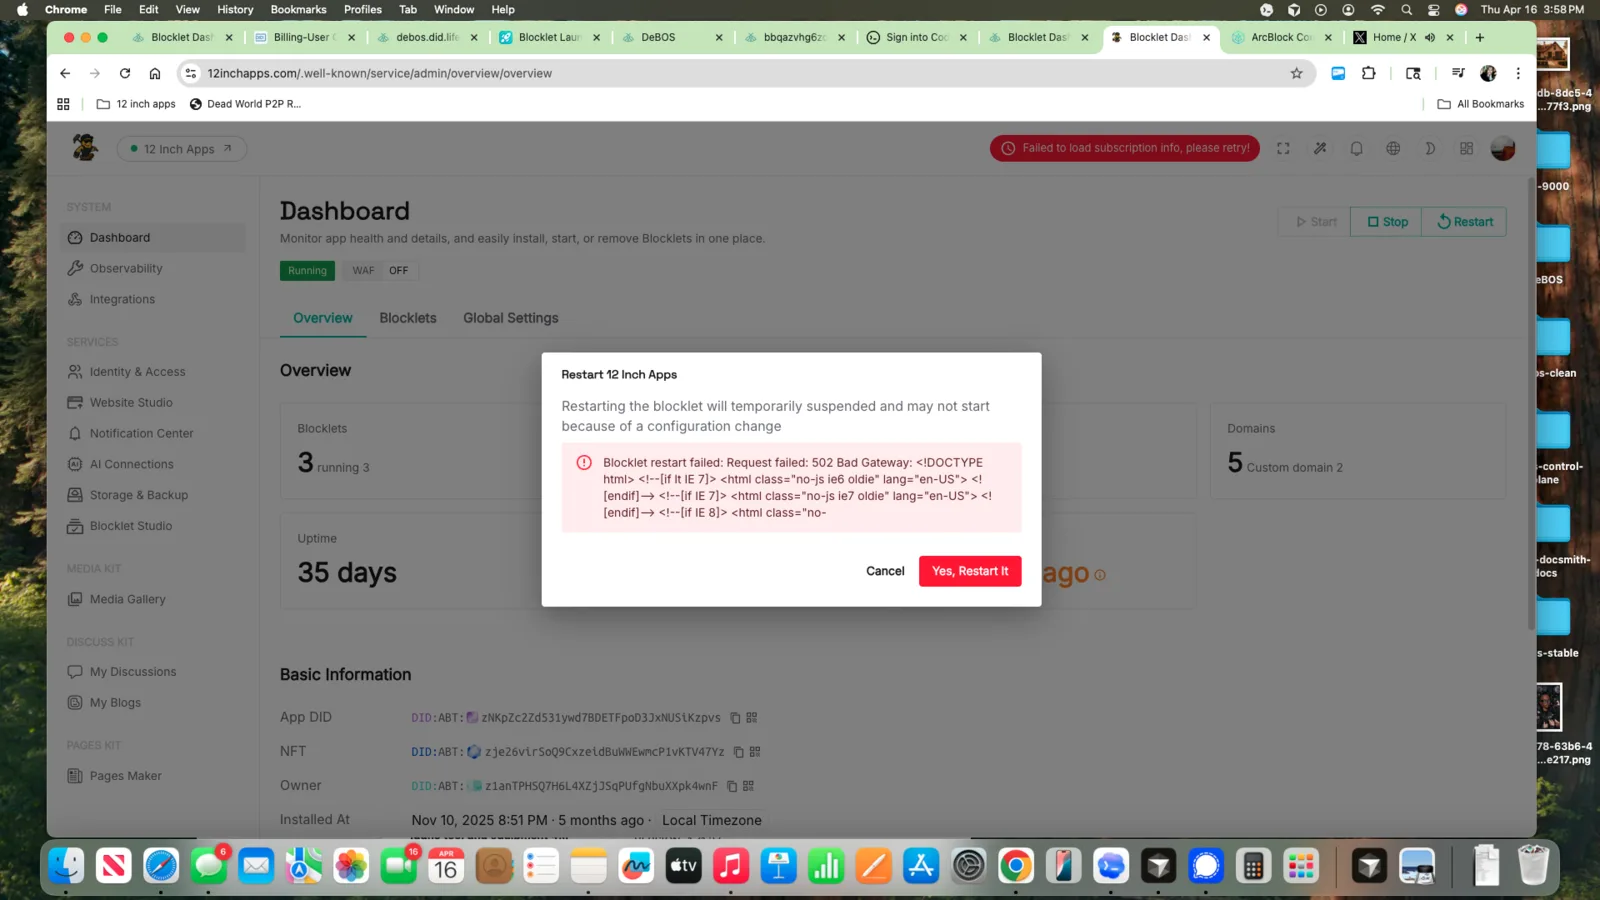
Task: Copy the App DID value
Action: click(x=735, y=718)
